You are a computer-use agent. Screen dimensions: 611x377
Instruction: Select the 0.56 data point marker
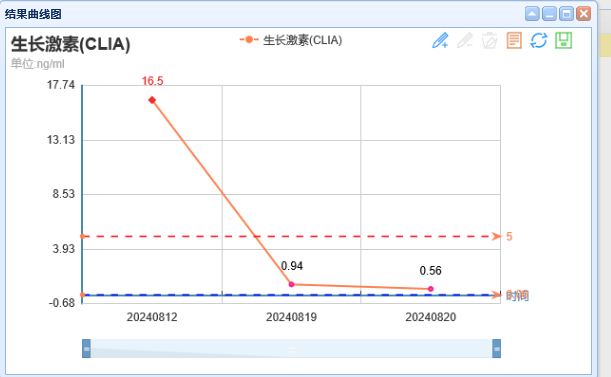coord(431,289)
